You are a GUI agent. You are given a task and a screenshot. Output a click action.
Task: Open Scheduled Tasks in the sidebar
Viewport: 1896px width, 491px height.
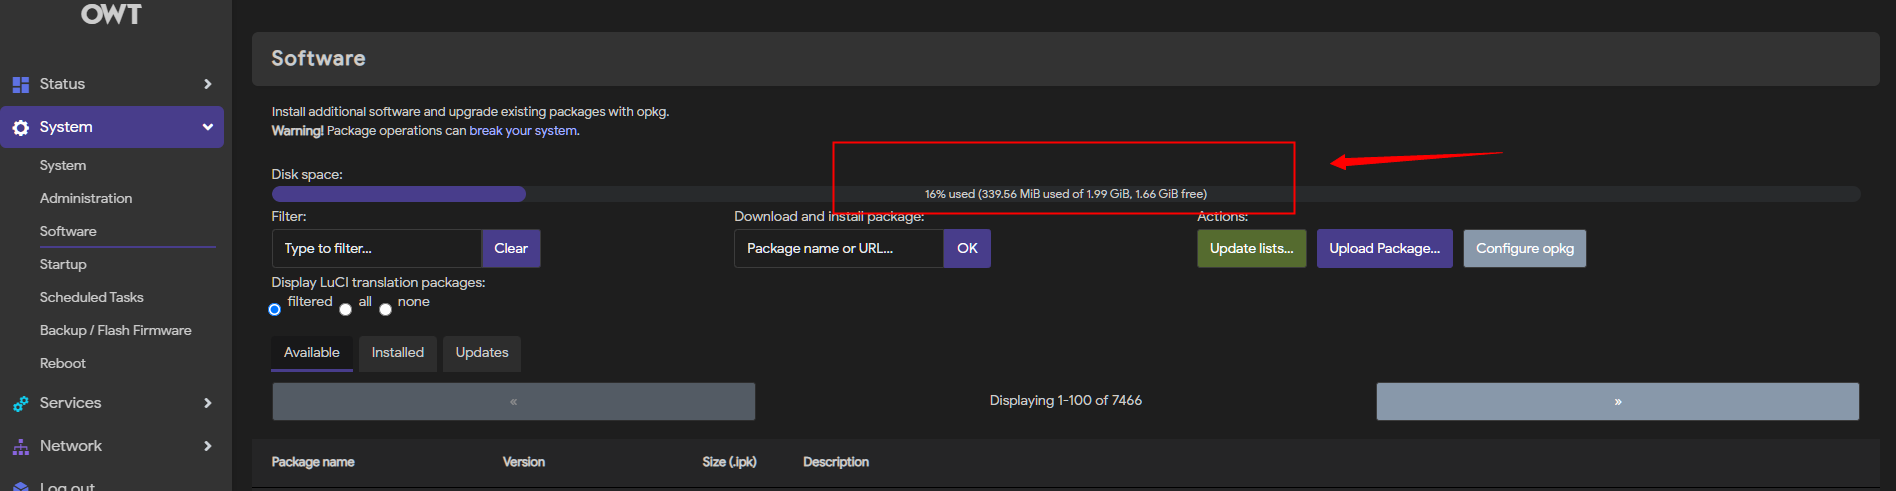point(92,297)
